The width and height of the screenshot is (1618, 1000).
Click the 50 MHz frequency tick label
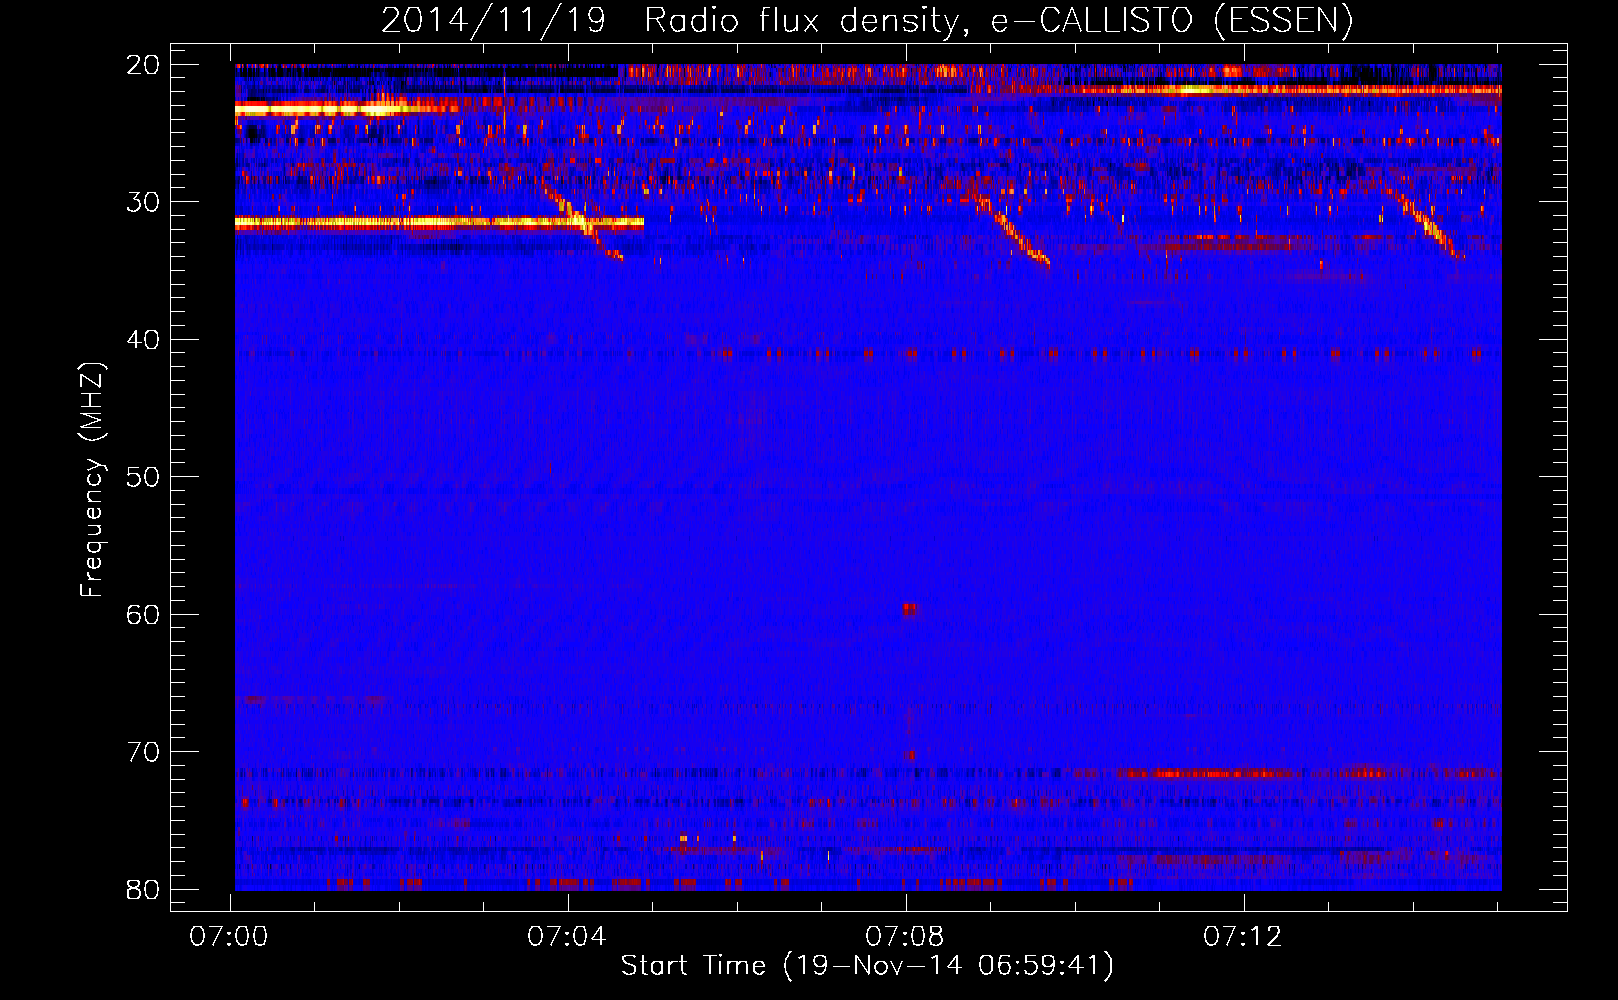143,477
